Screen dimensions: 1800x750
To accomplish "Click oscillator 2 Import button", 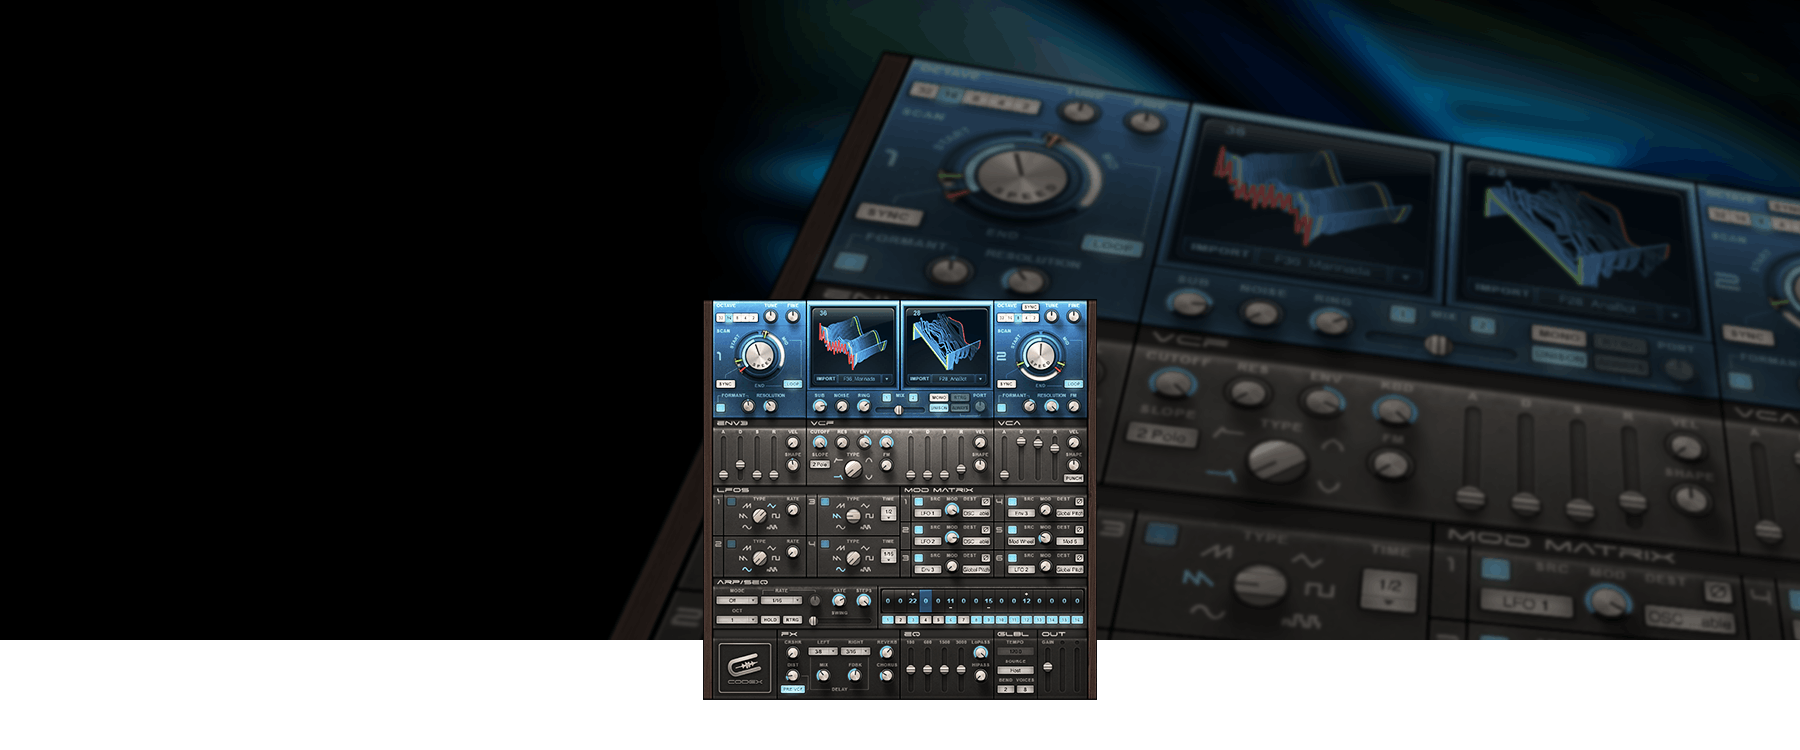I will click(x=919, y=379).
